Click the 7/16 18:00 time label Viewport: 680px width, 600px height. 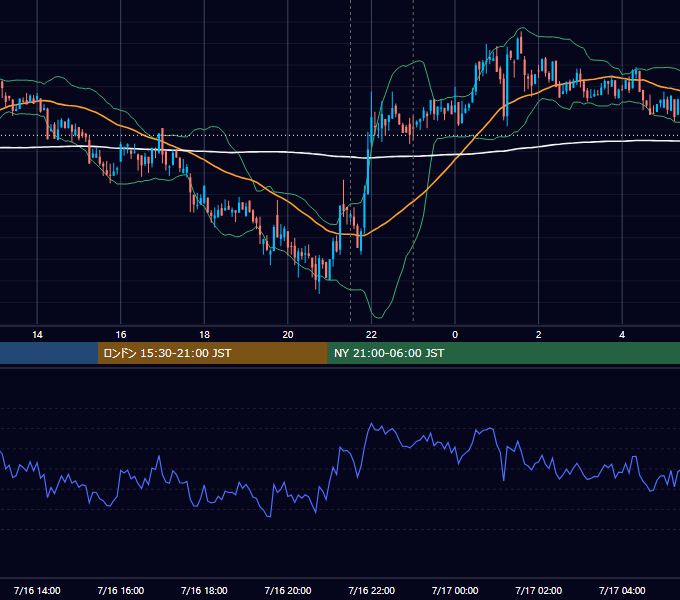click(x=204, y=590)
